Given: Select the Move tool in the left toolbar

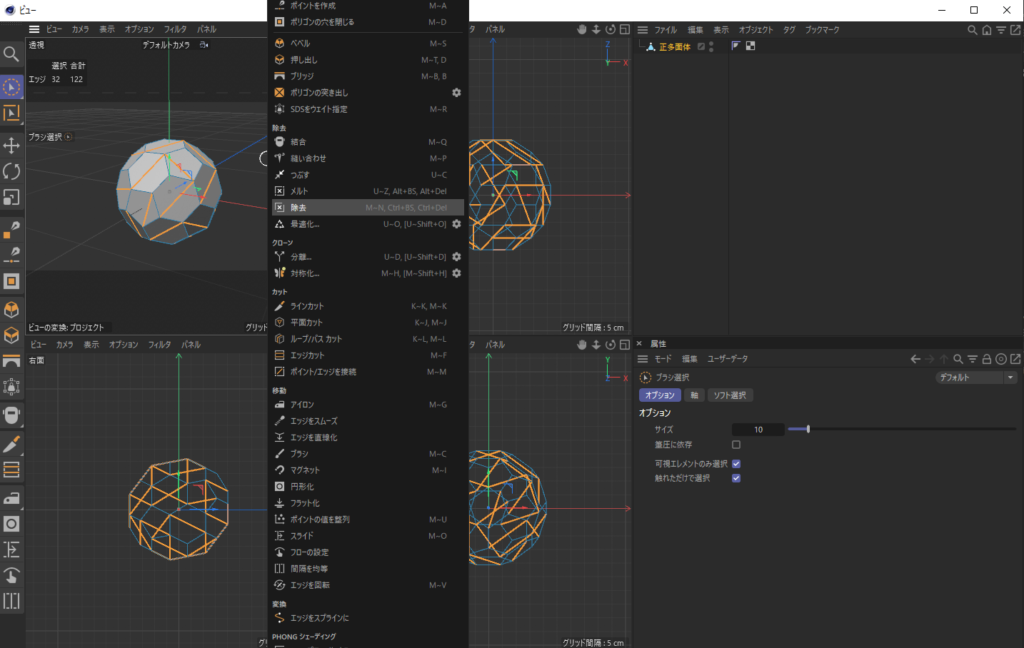Looking at the screenshot, I should (13, 145).
